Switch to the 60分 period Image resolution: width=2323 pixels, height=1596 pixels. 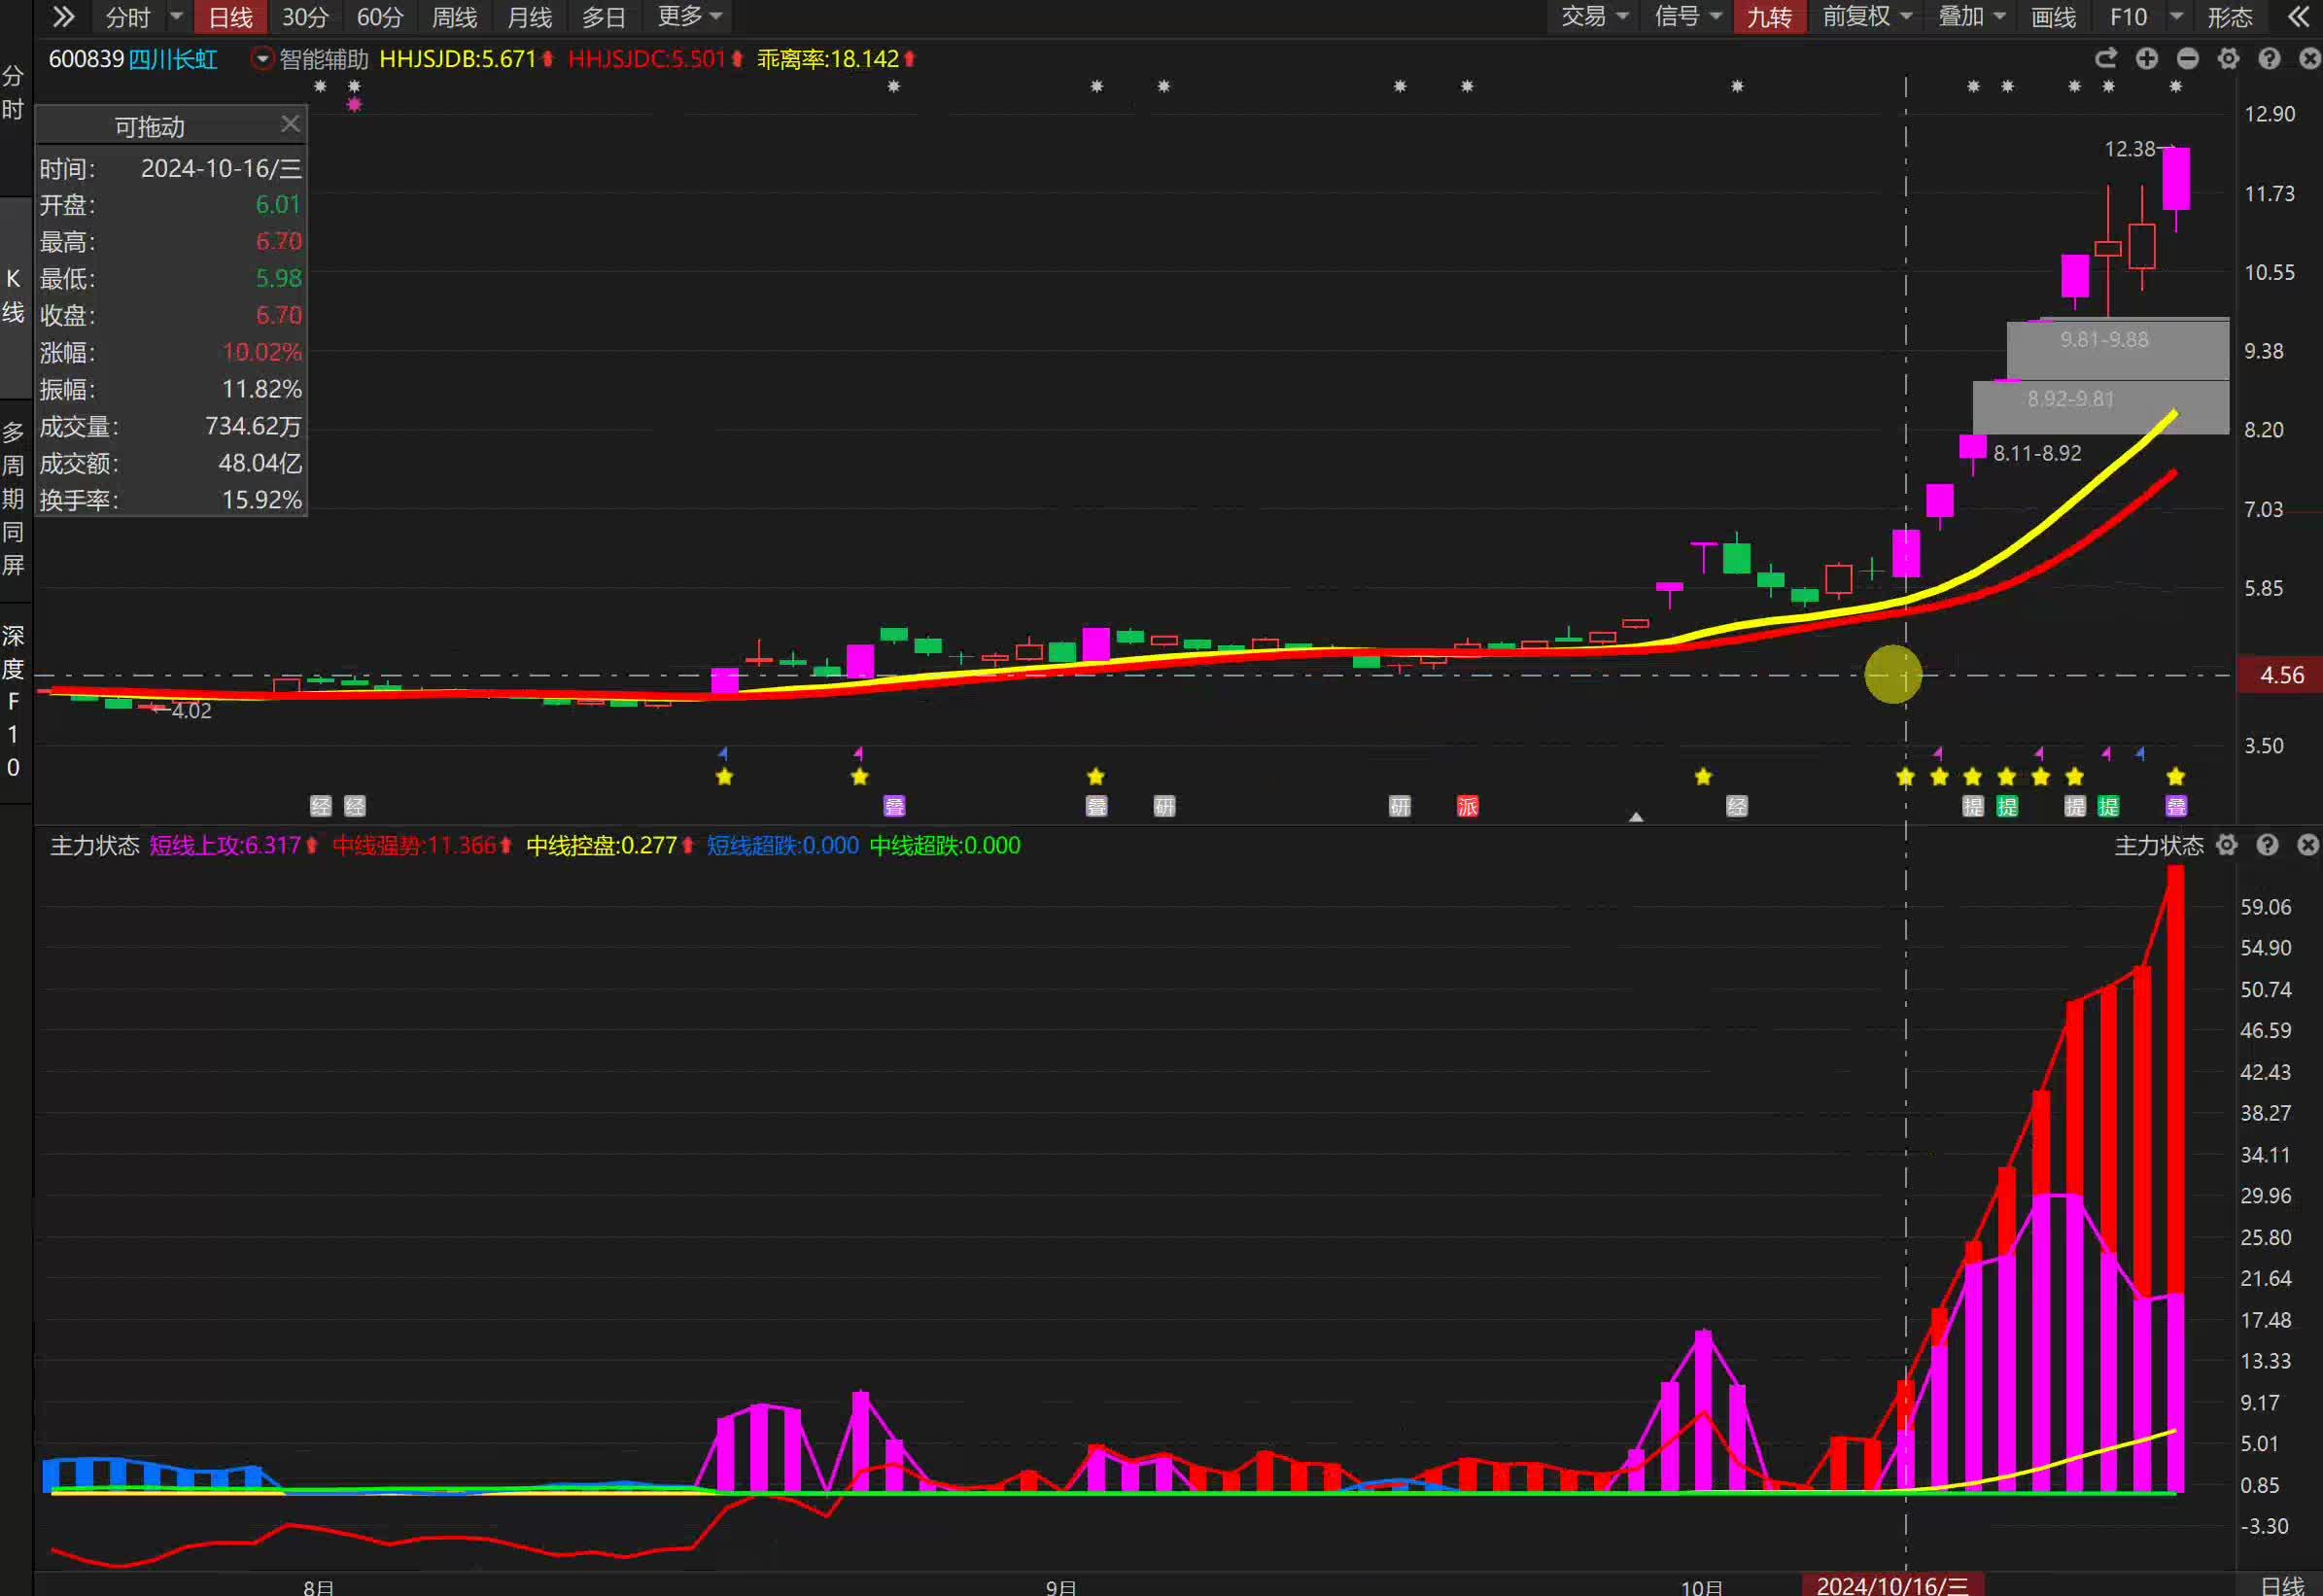380,17
